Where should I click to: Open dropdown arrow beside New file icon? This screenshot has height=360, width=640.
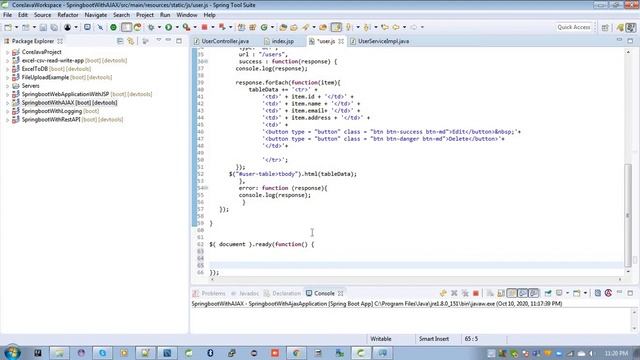pyautogui.click(x=16, y=27)
